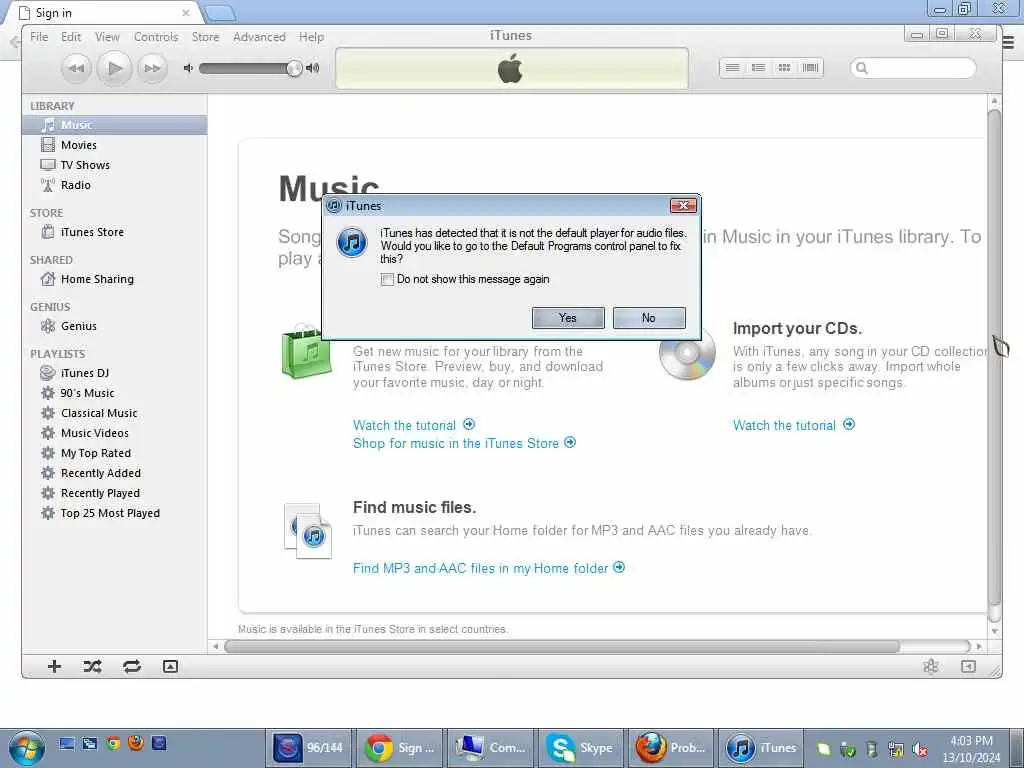The height and width of the screenshot is (768, 1024).
Task: Open the View menu
Action: 107,37
